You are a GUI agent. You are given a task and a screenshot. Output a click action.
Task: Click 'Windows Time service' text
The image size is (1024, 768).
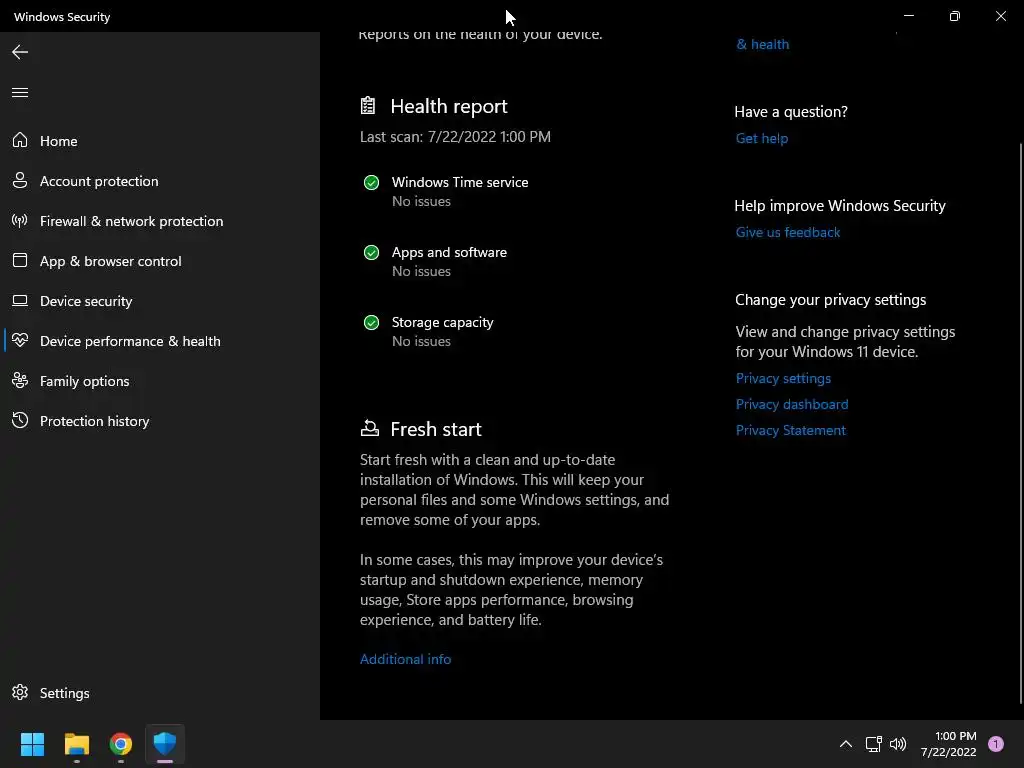pos(460,182)
